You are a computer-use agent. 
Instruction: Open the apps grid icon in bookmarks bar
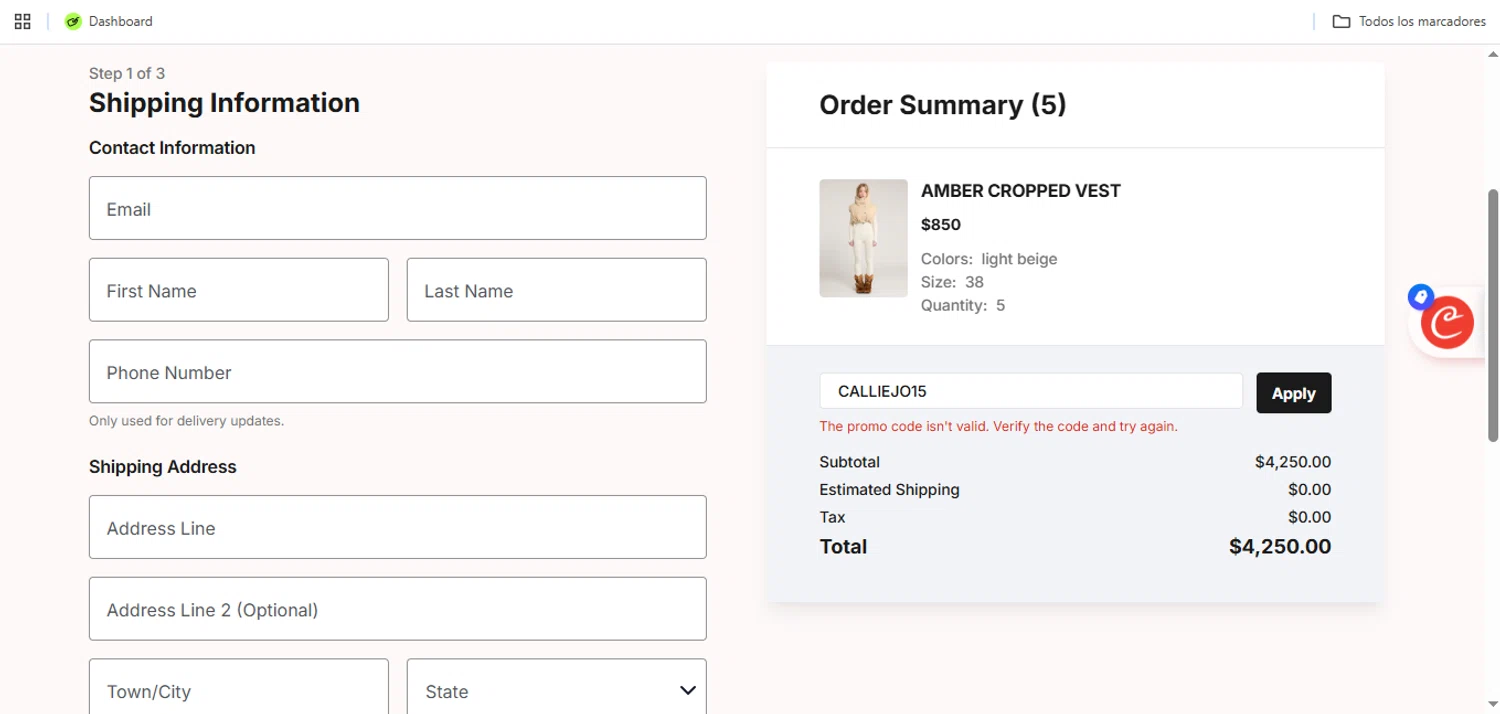(x=23, y=21)
